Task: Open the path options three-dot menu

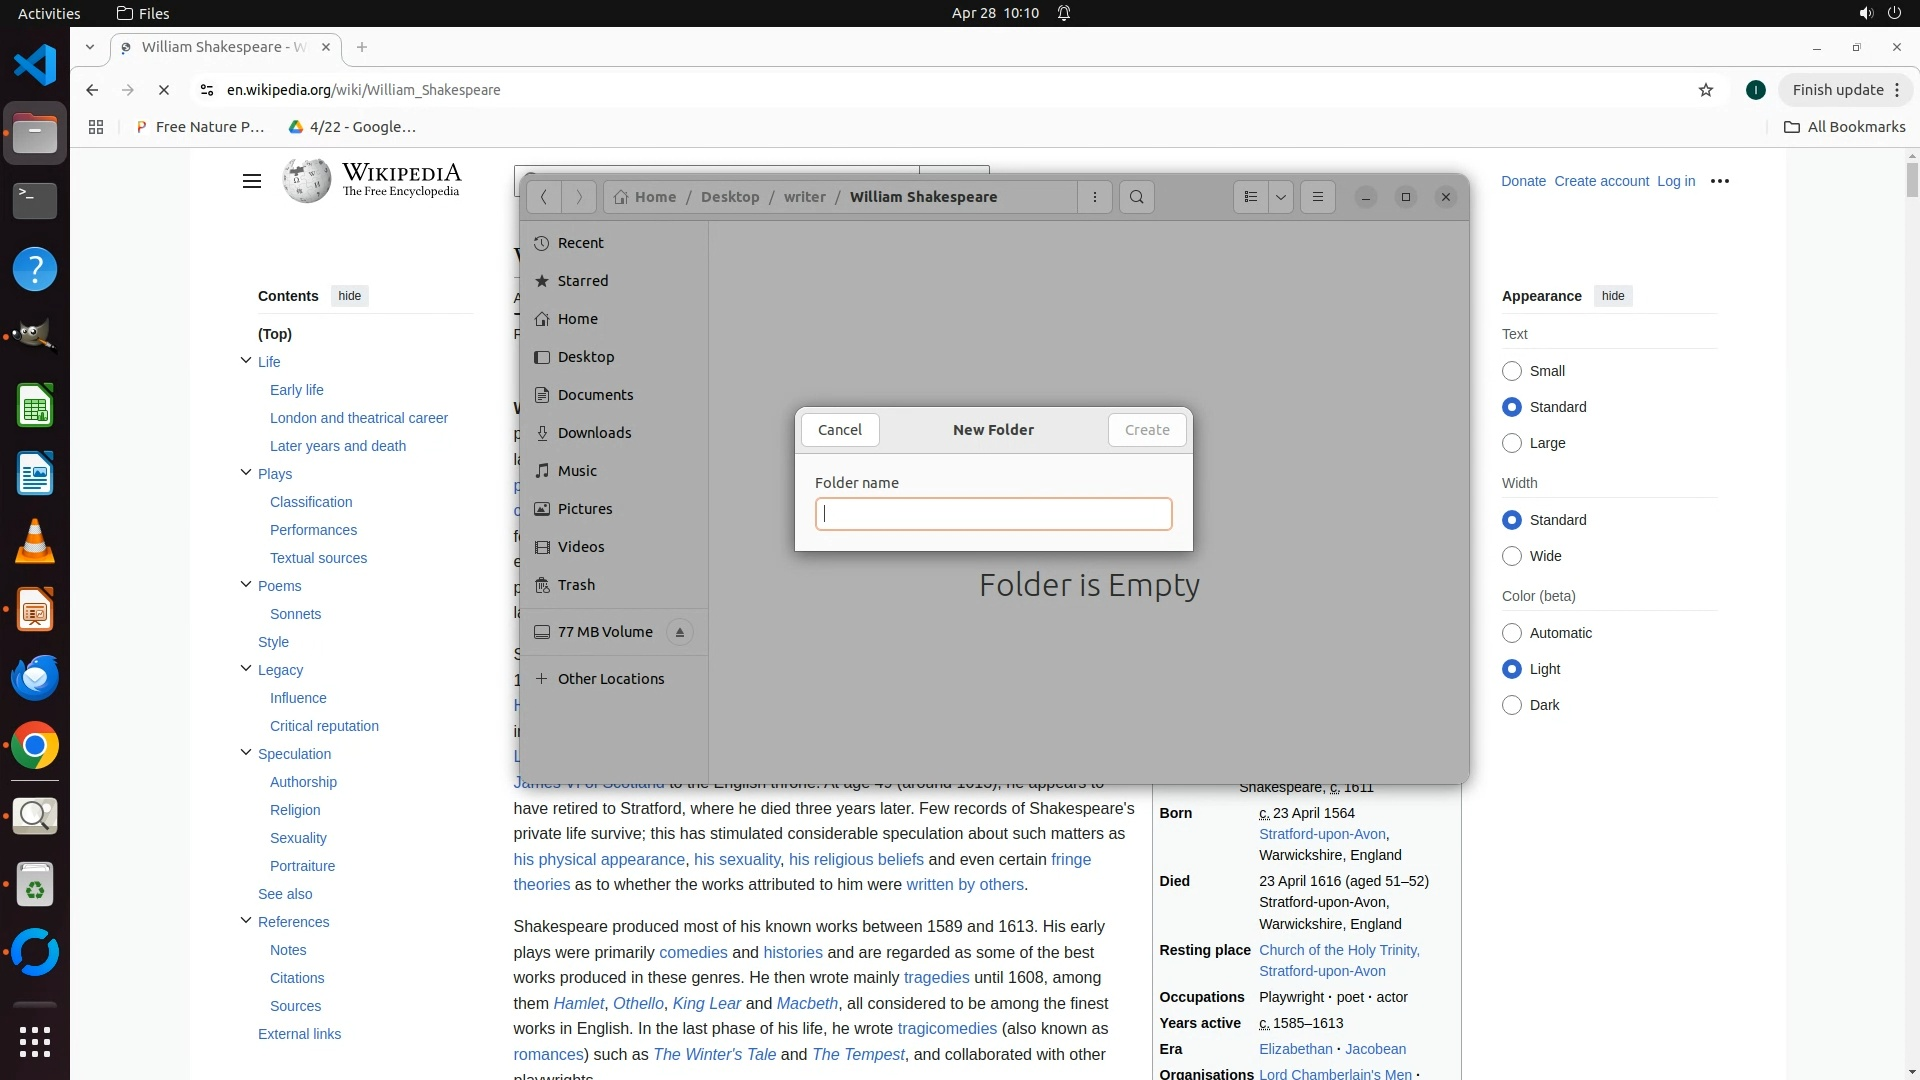Action: pos(1095,197)
